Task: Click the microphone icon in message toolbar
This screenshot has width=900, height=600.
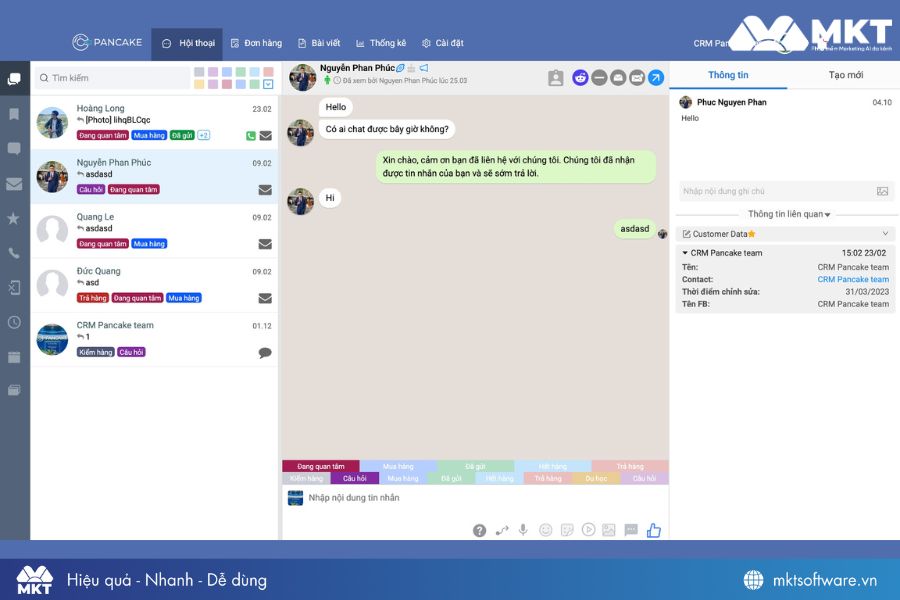Action: pyautogui.click(x=523, y=530)
